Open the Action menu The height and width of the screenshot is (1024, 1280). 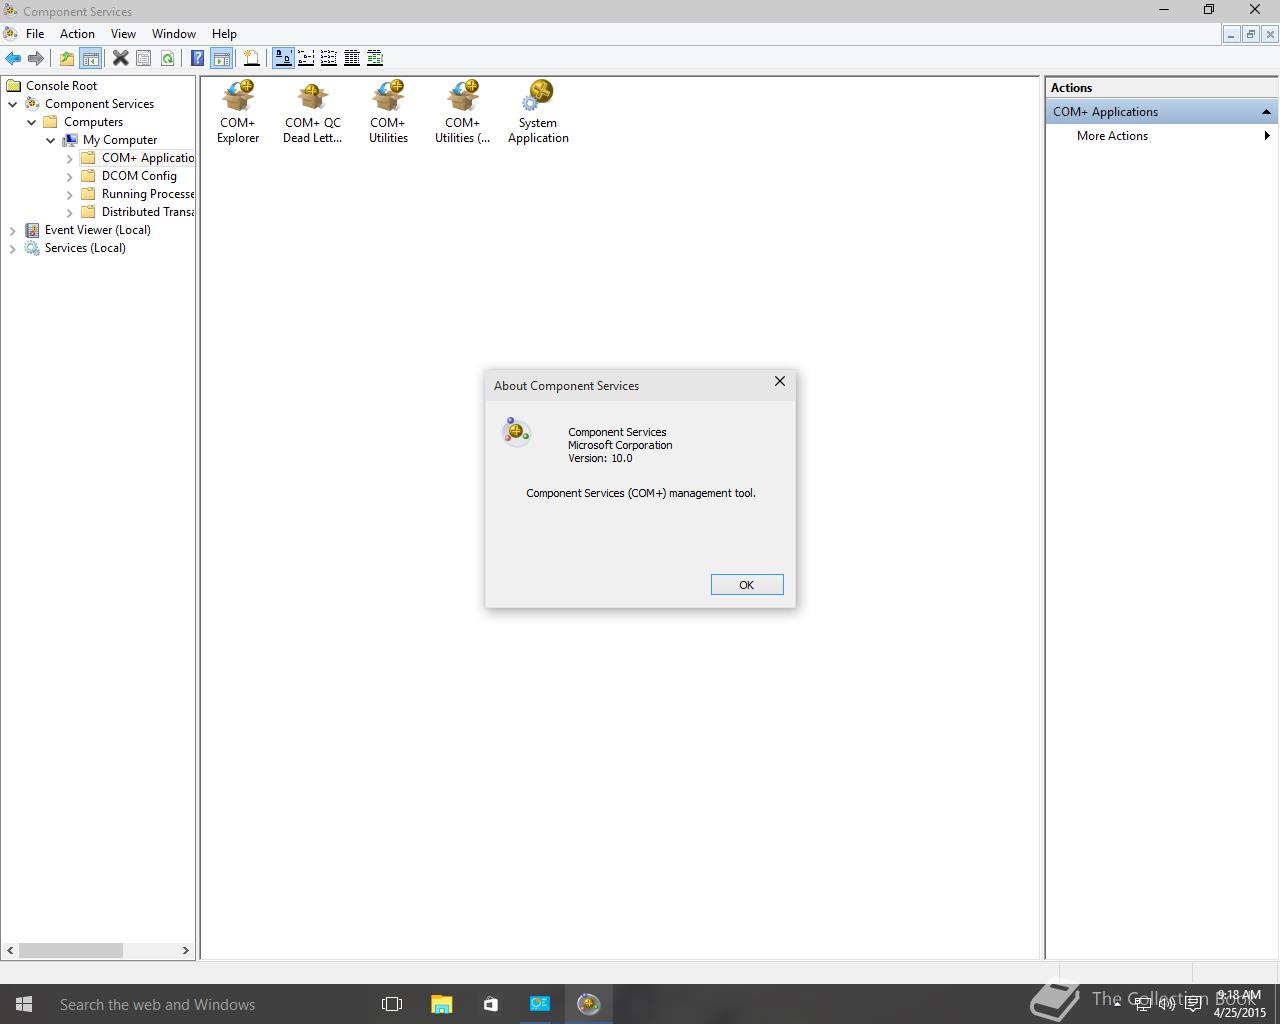click(x=77, y=34)
